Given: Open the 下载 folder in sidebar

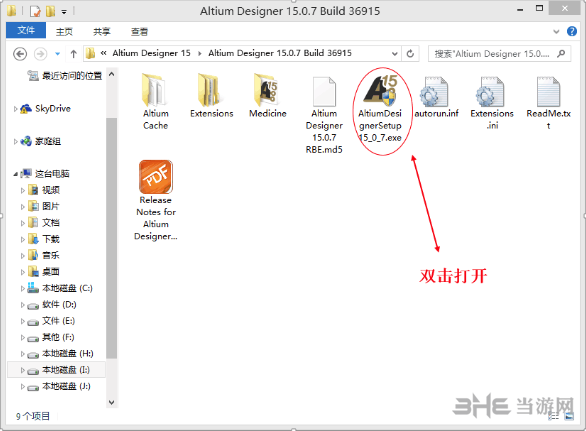Looking at the screenshot, I should coord(44,239).
